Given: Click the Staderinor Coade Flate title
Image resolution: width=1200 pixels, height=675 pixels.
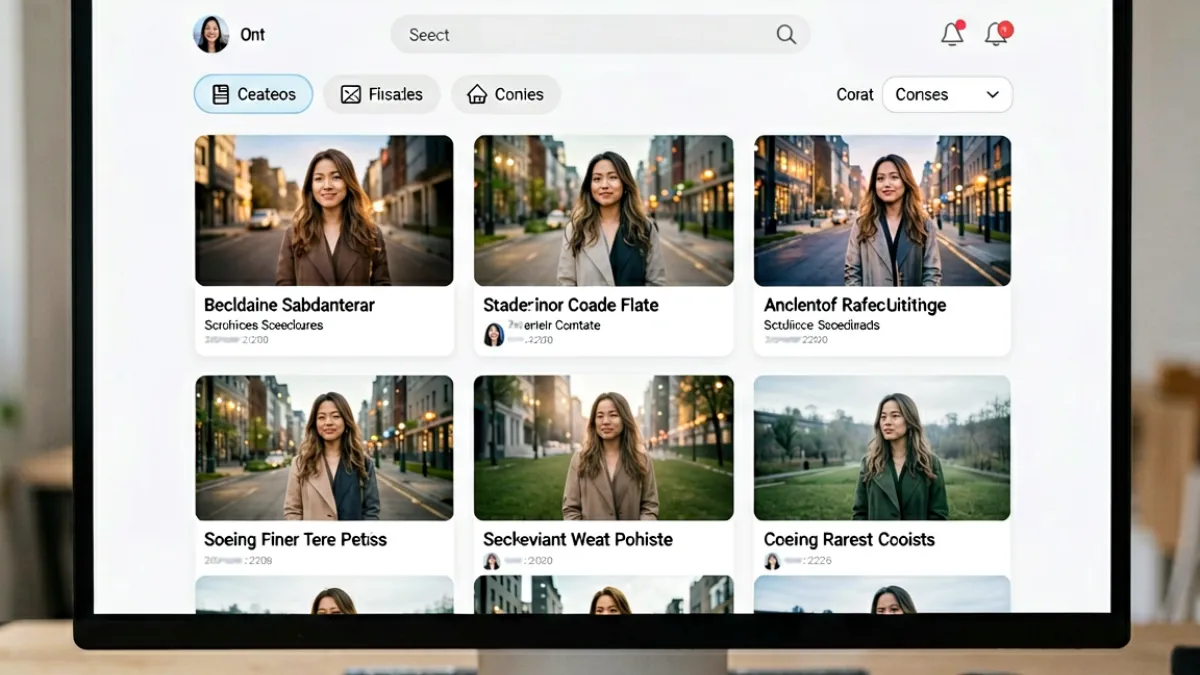Looking at the screenshot, I should [571, 305].
